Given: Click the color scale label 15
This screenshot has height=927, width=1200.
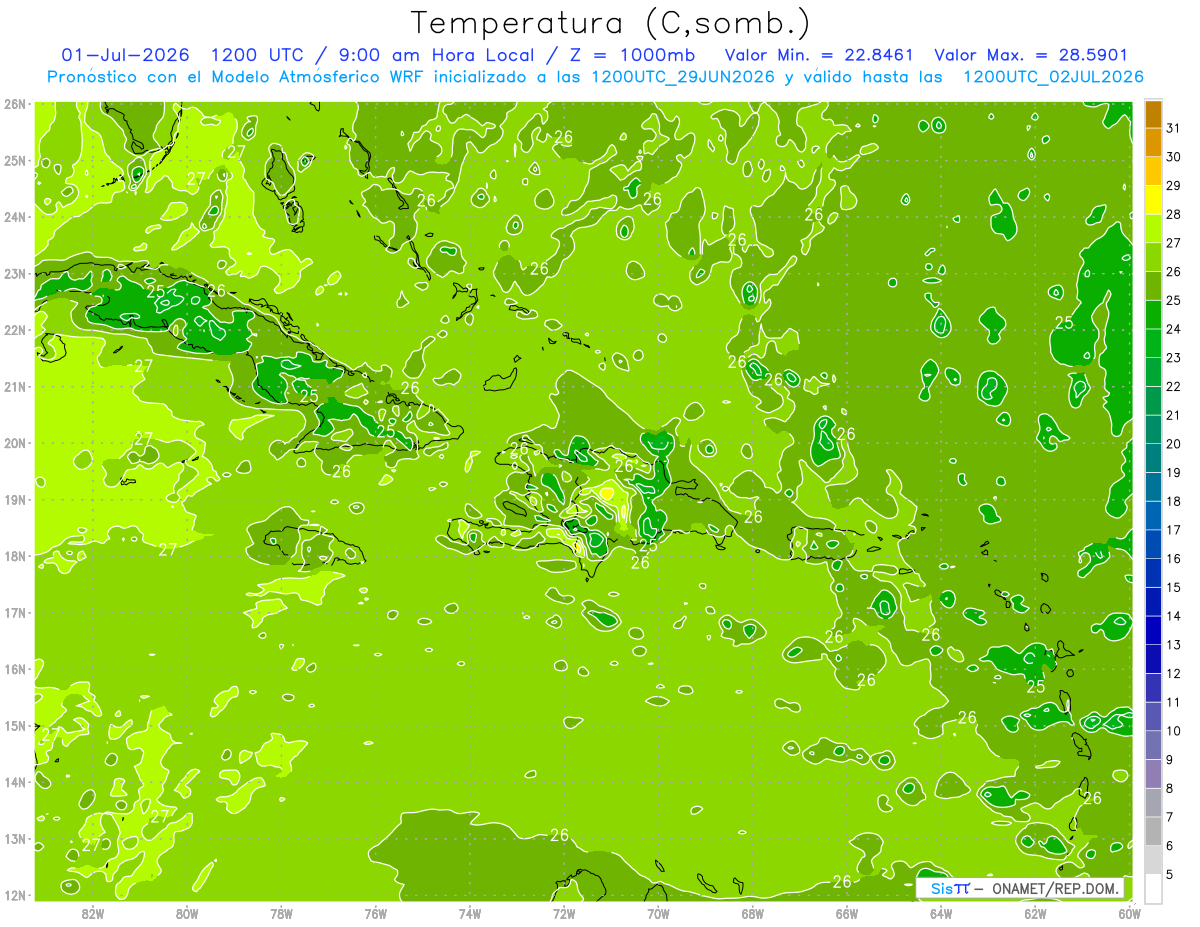Looking at the screenshot, I should [1174, 587].
